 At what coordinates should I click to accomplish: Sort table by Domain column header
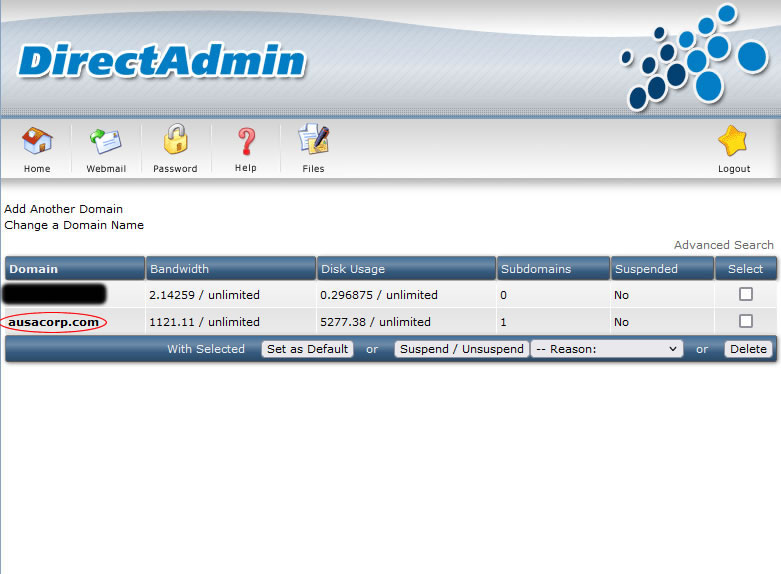pos(34,269)
